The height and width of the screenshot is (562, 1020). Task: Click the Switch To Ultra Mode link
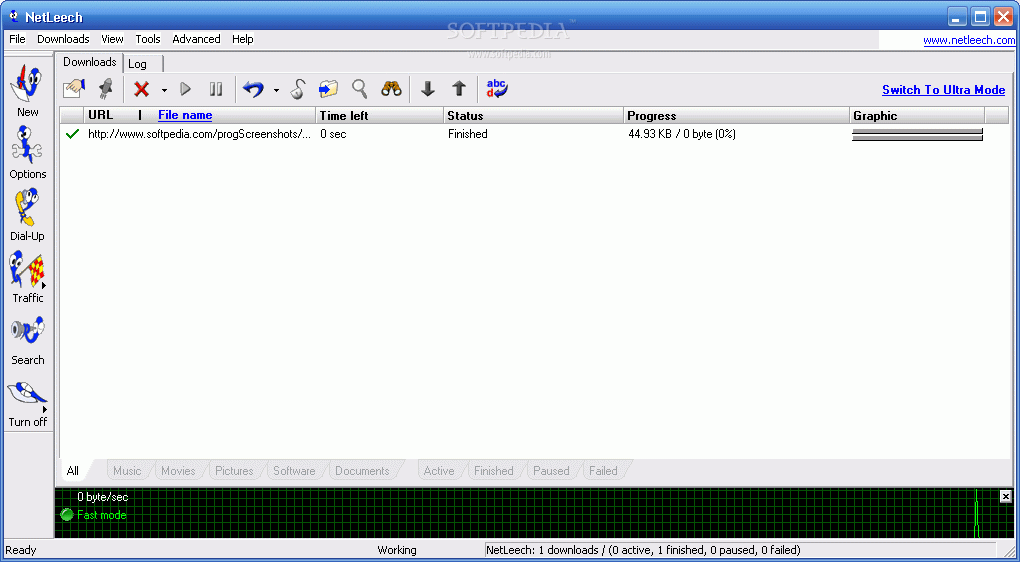pyautogui.click(x=943, y=90)
